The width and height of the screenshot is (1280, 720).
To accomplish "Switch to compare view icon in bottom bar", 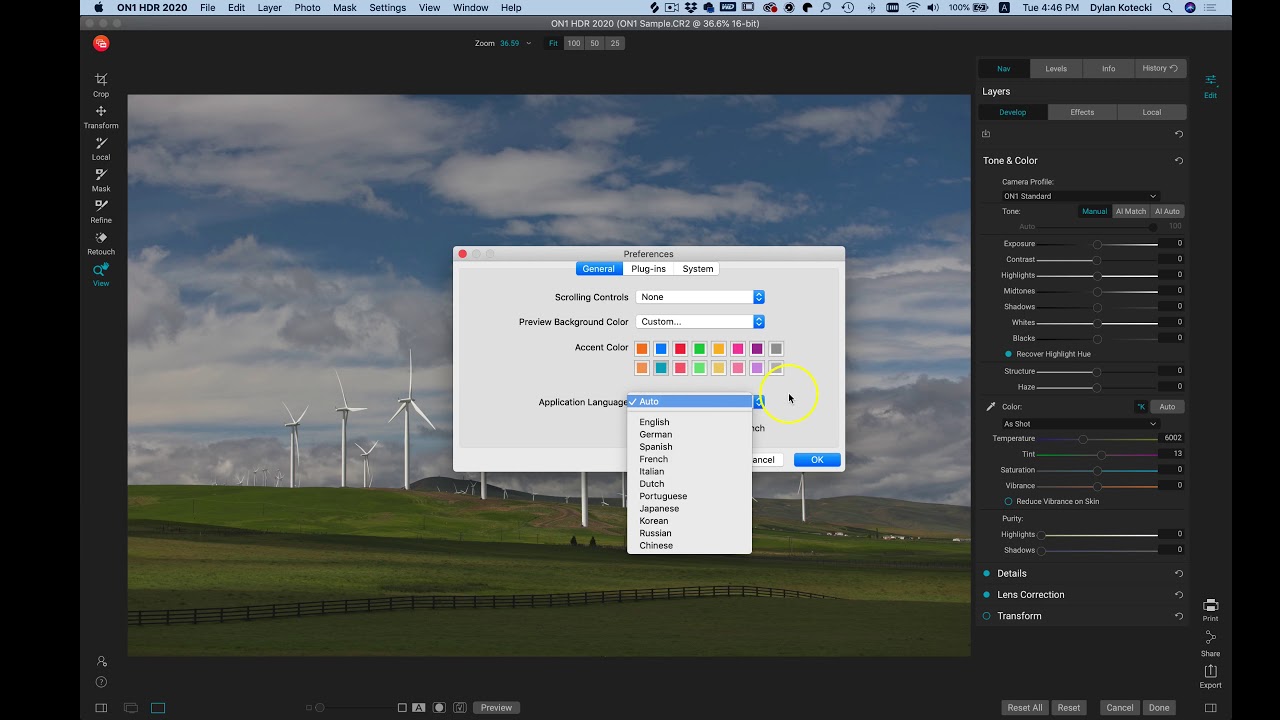I will 130,708.
